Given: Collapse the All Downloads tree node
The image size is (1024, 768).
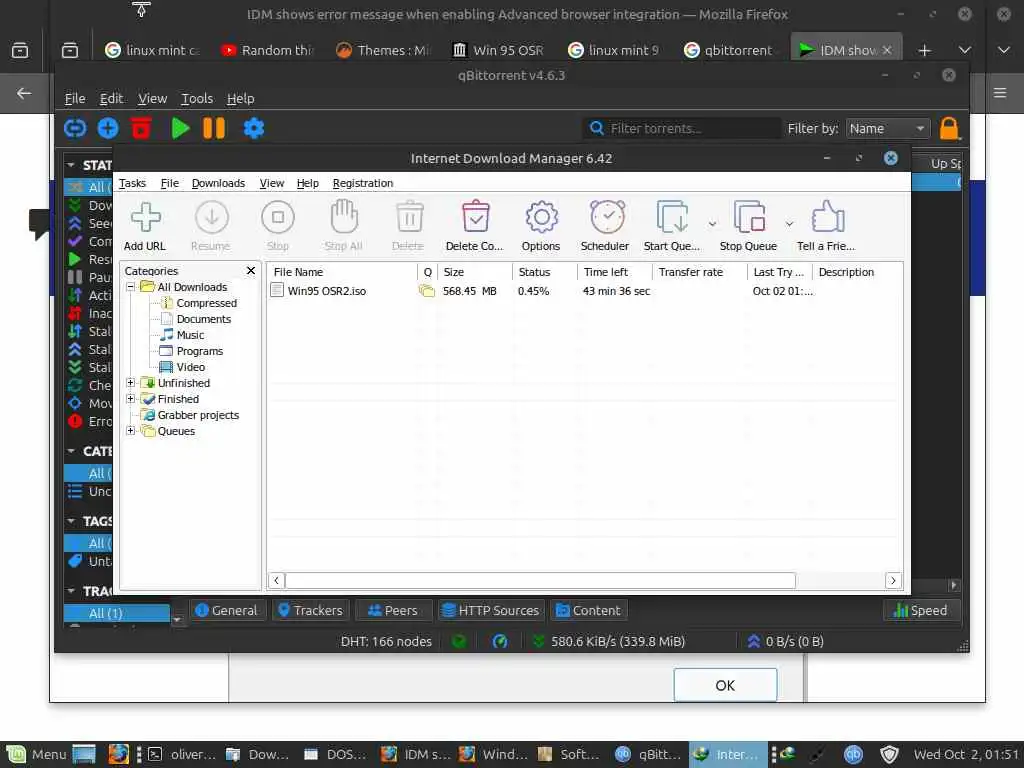Looking at the screenshot, I should pyautogui.click(x=131, y=286).
